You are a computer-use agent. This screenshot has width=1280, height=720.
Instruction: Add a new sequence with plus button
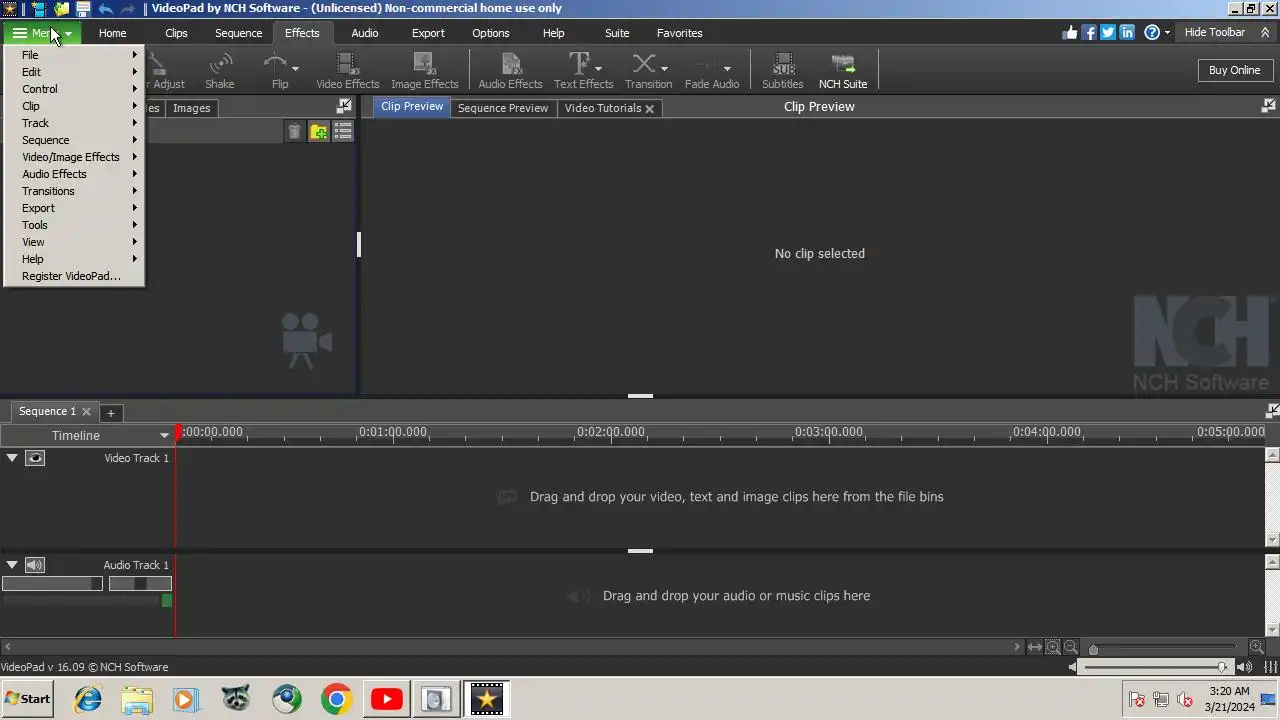(111, 412)
